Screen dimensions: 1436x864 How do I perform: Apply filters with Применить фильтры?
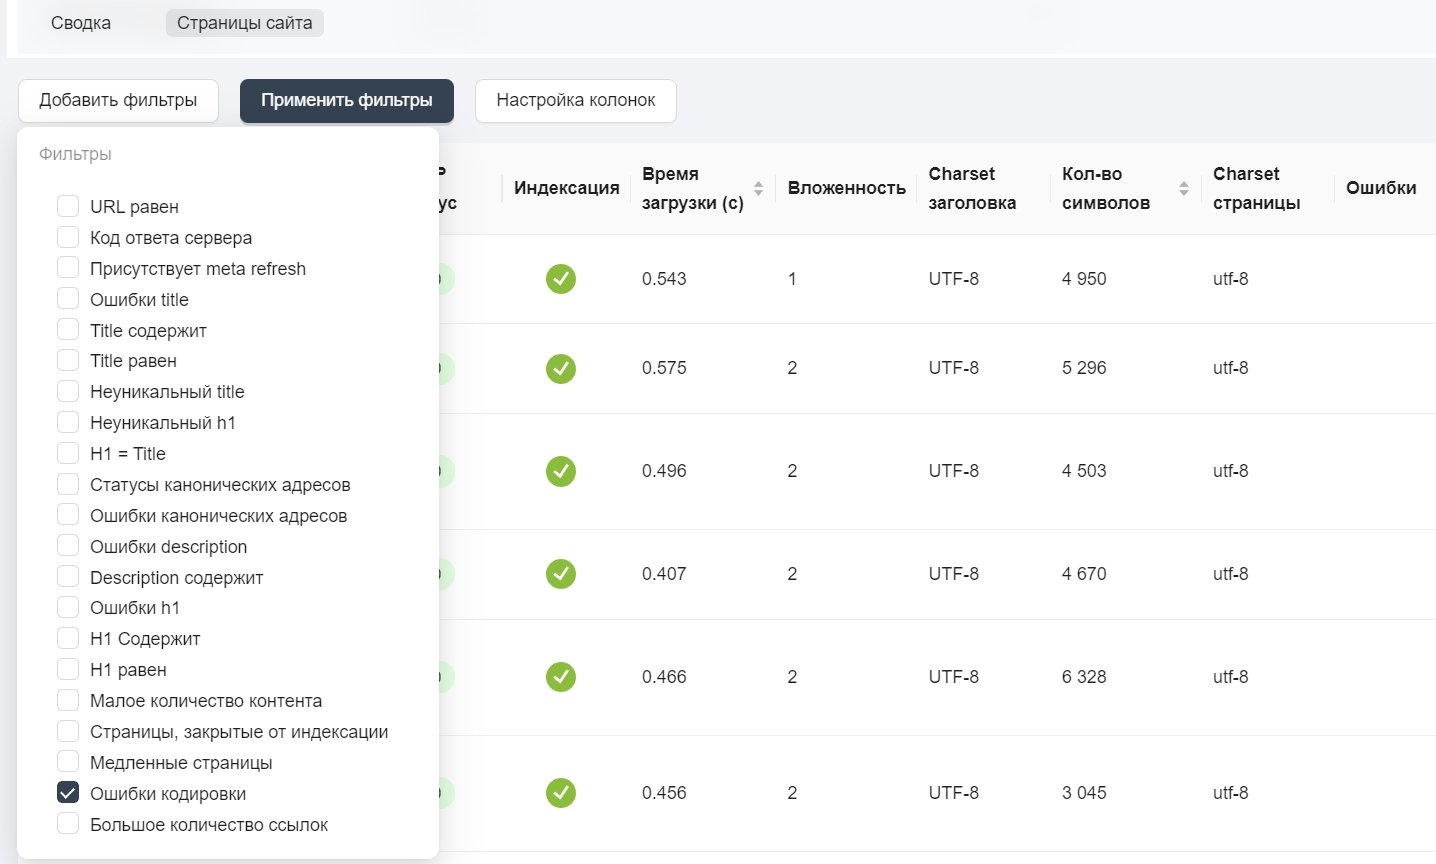pos(347,101)
